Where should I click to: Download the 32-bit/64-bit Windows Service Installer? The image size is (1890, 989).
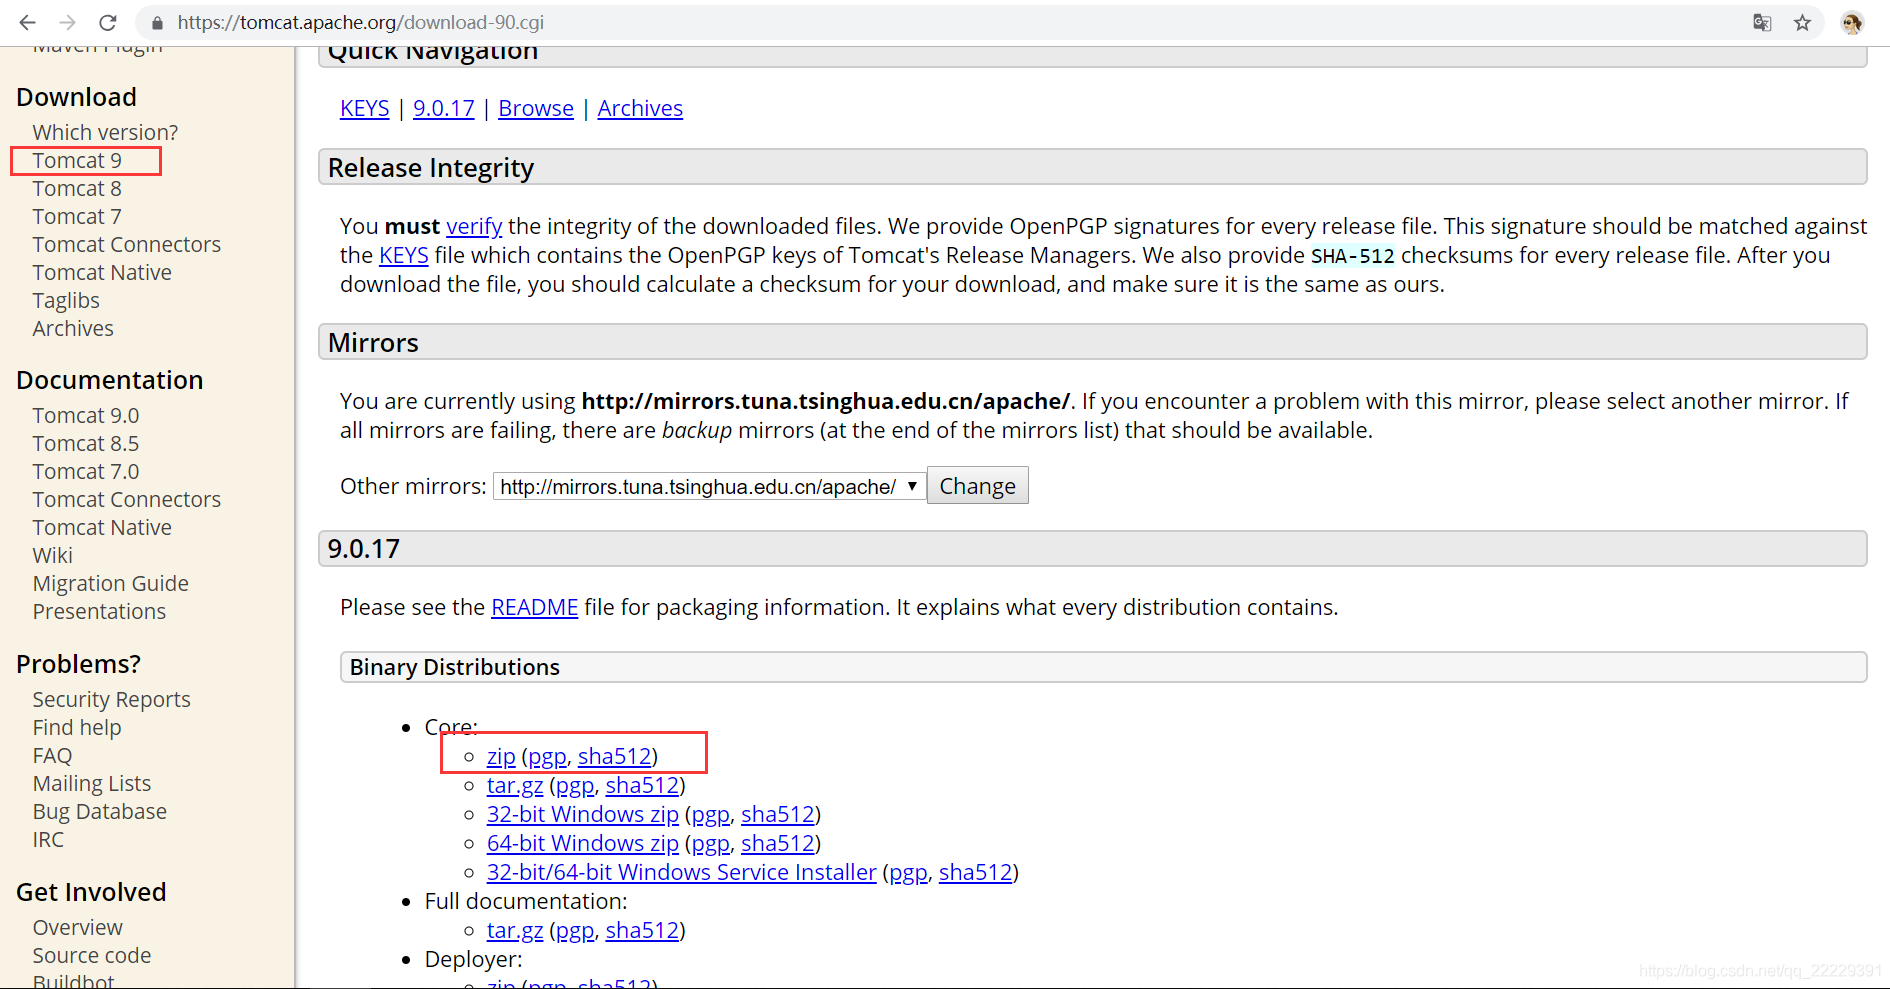(x=682, y=872)
